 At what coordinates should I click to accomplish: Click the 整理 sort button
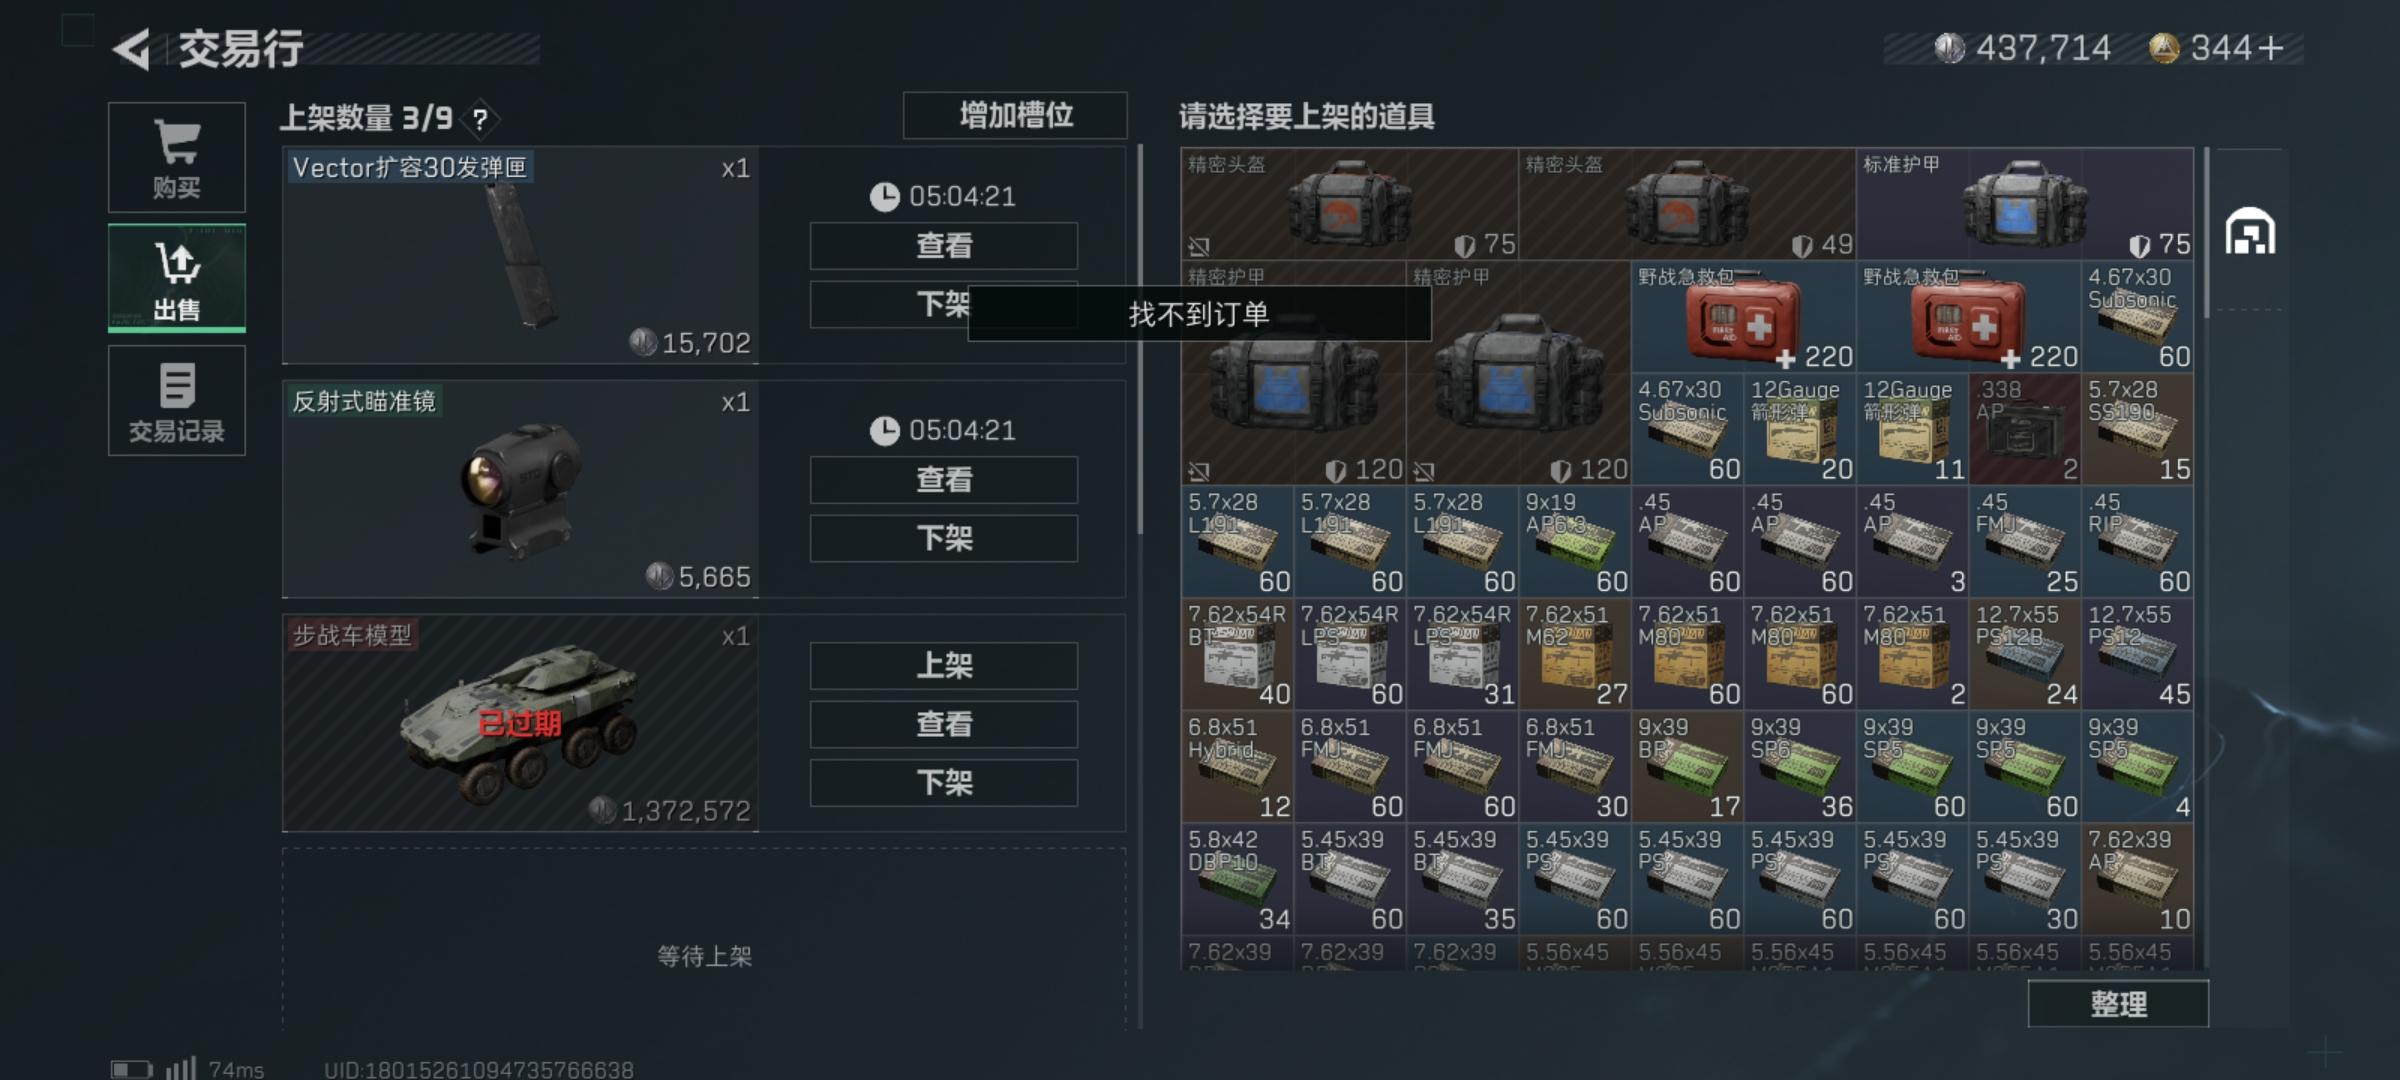[x=2118, y=1003]
